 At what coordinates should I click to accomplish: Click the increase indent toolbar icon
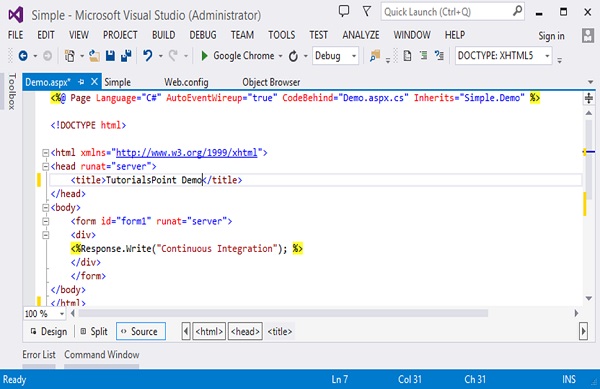pos(423,56)
